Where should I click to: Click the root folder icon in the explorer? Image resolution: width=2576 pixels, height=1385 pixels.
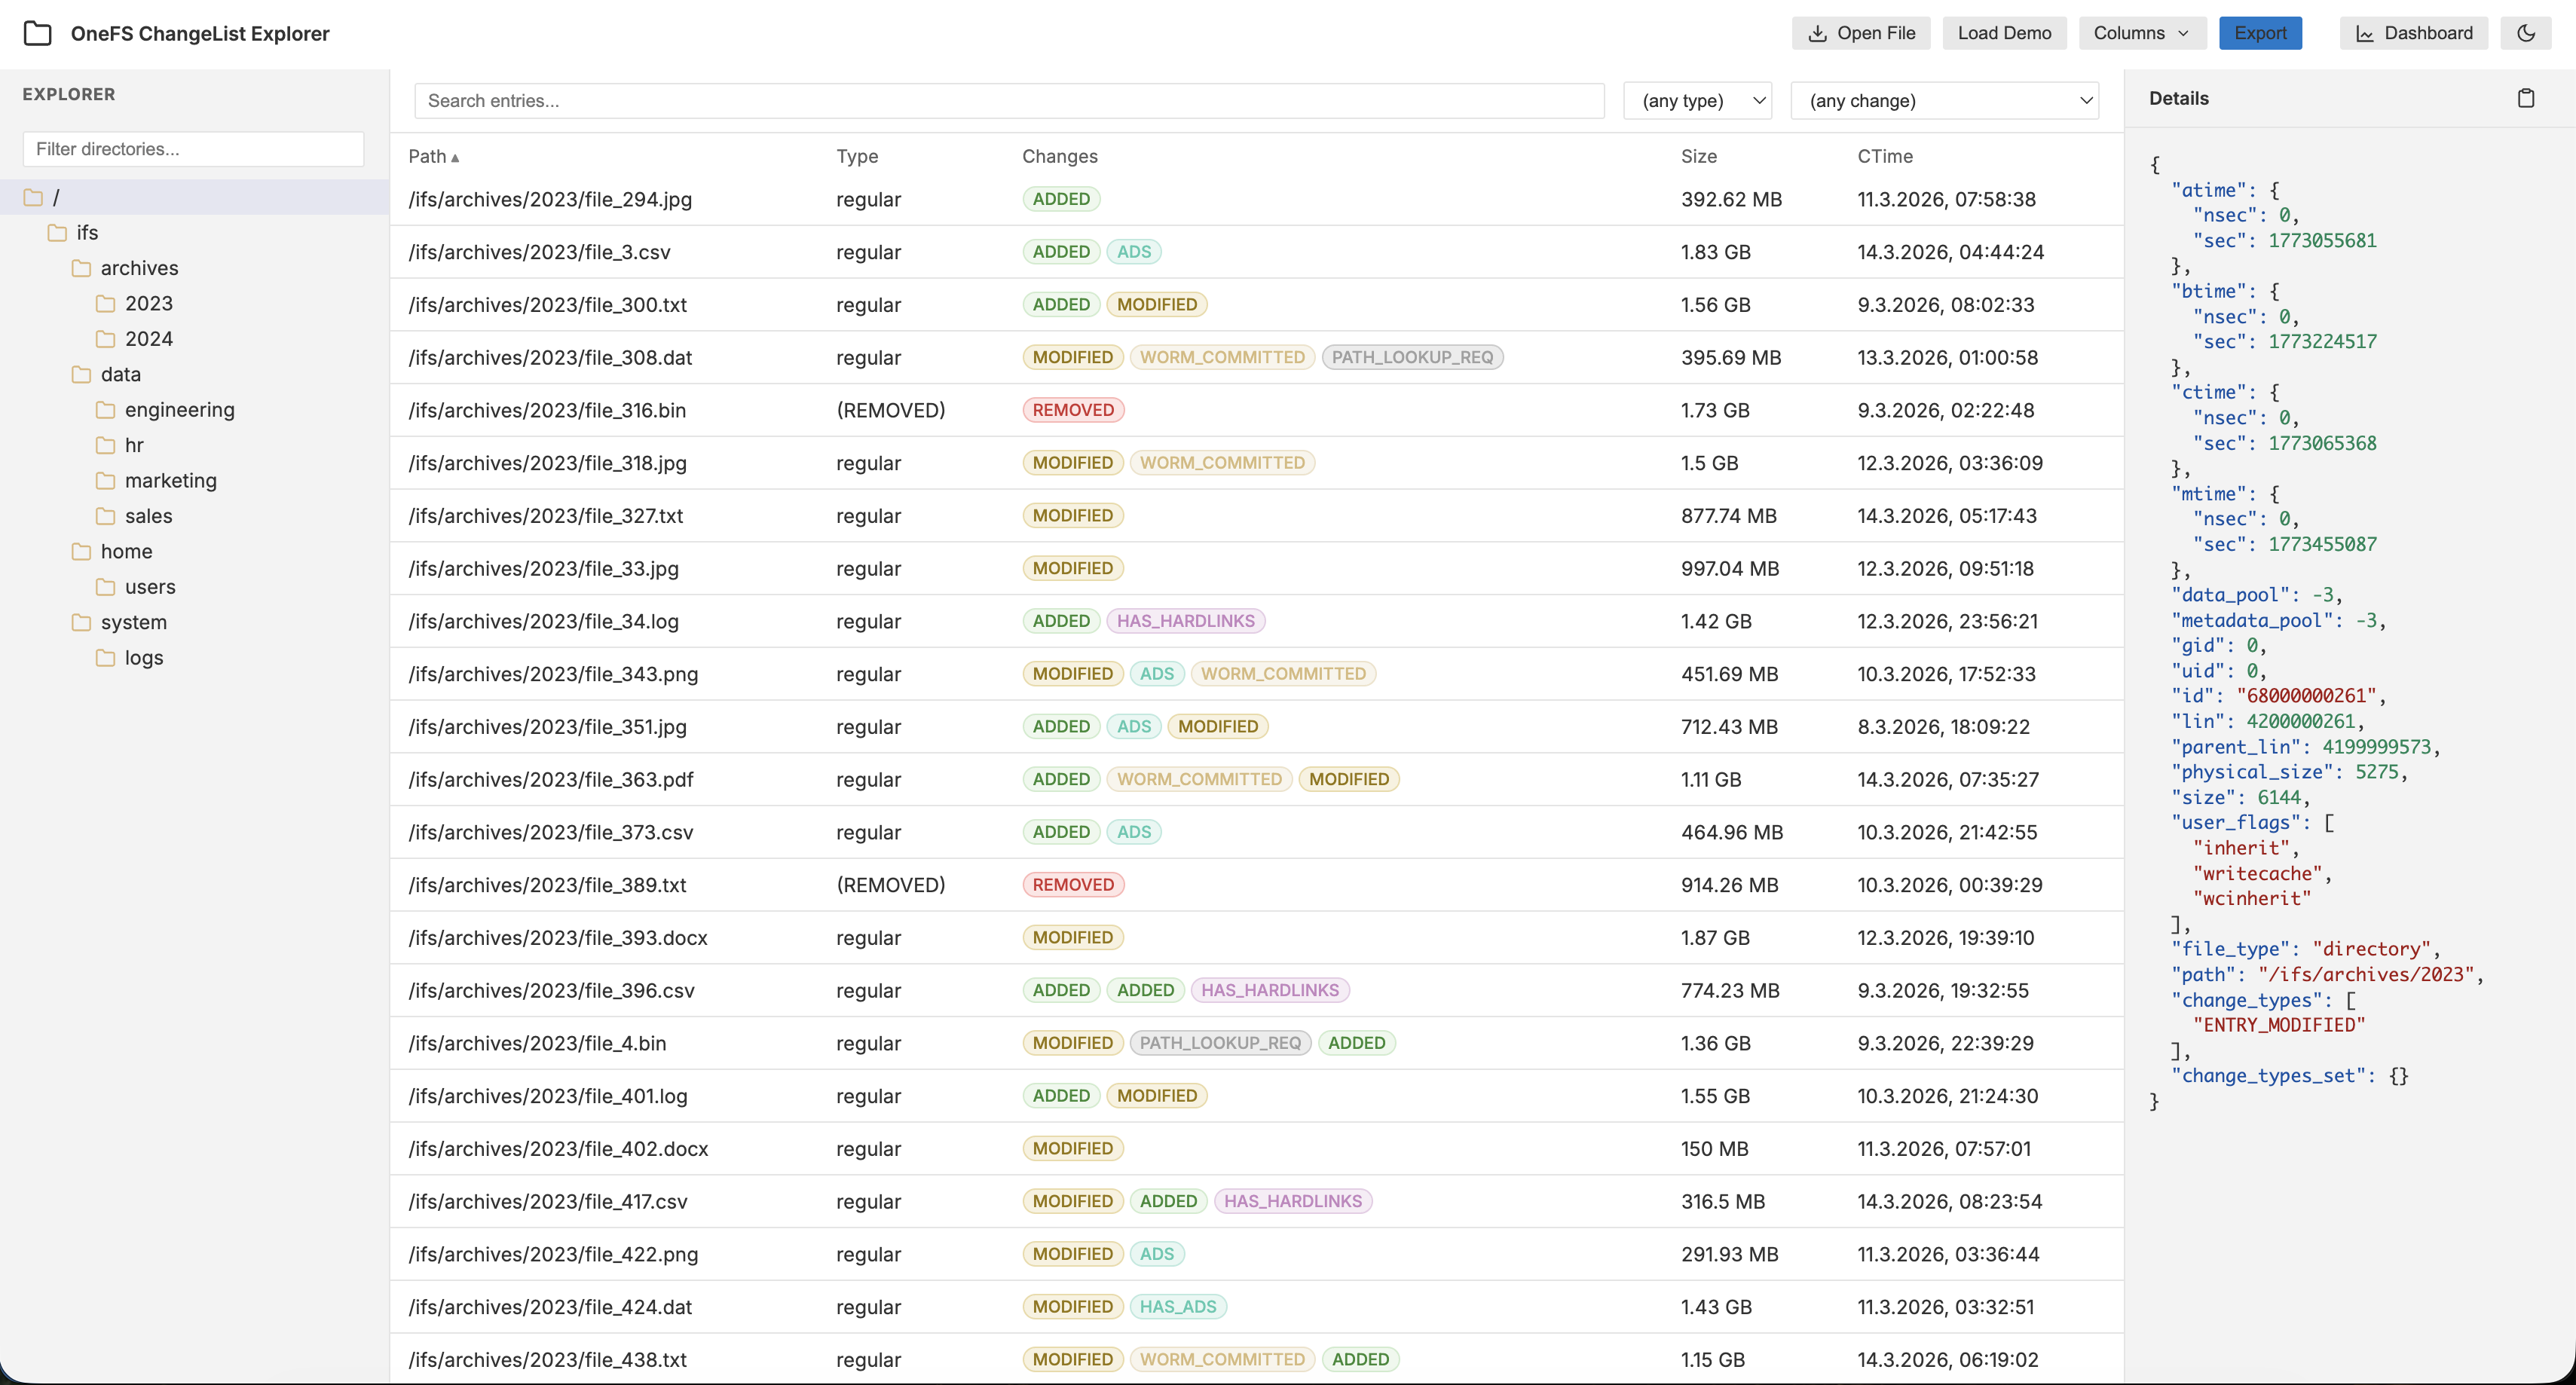[x=33, y=197]
